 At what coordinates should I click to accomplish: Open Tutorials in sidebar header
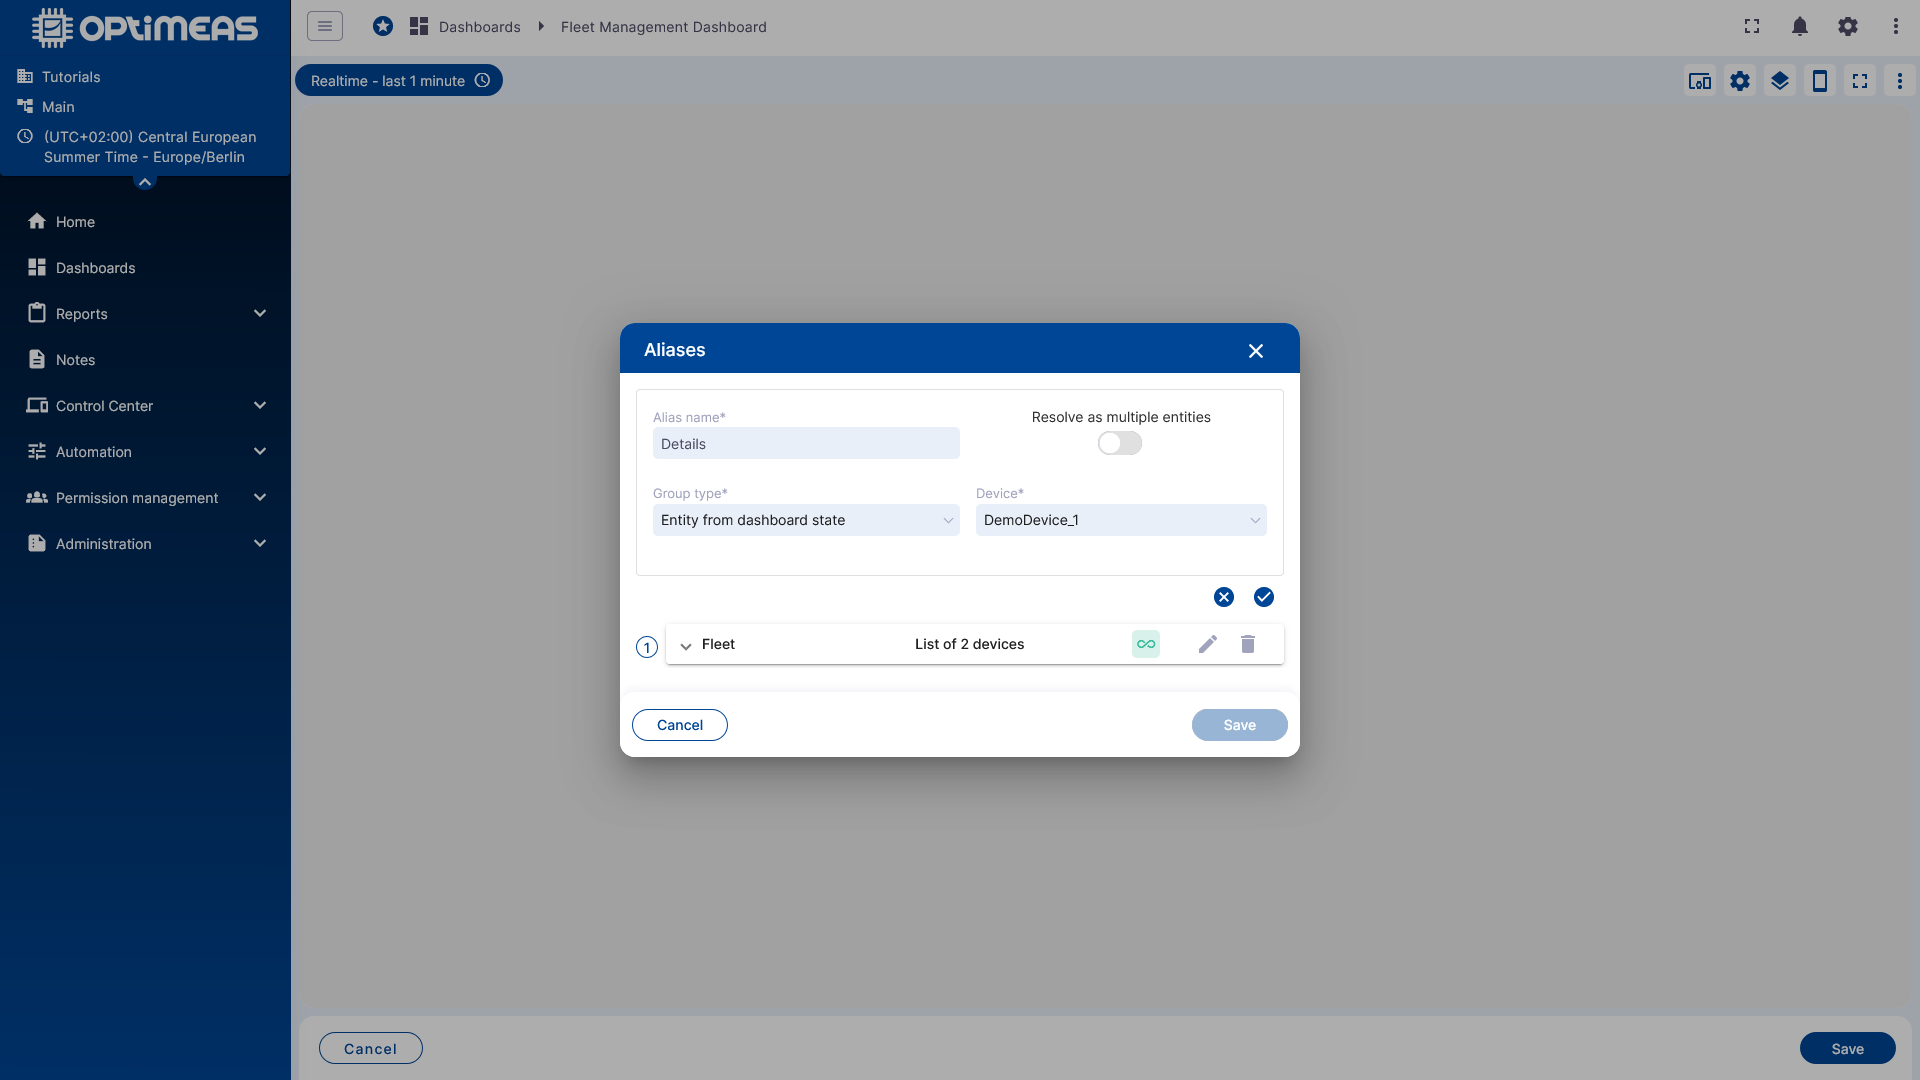(71, 77)
